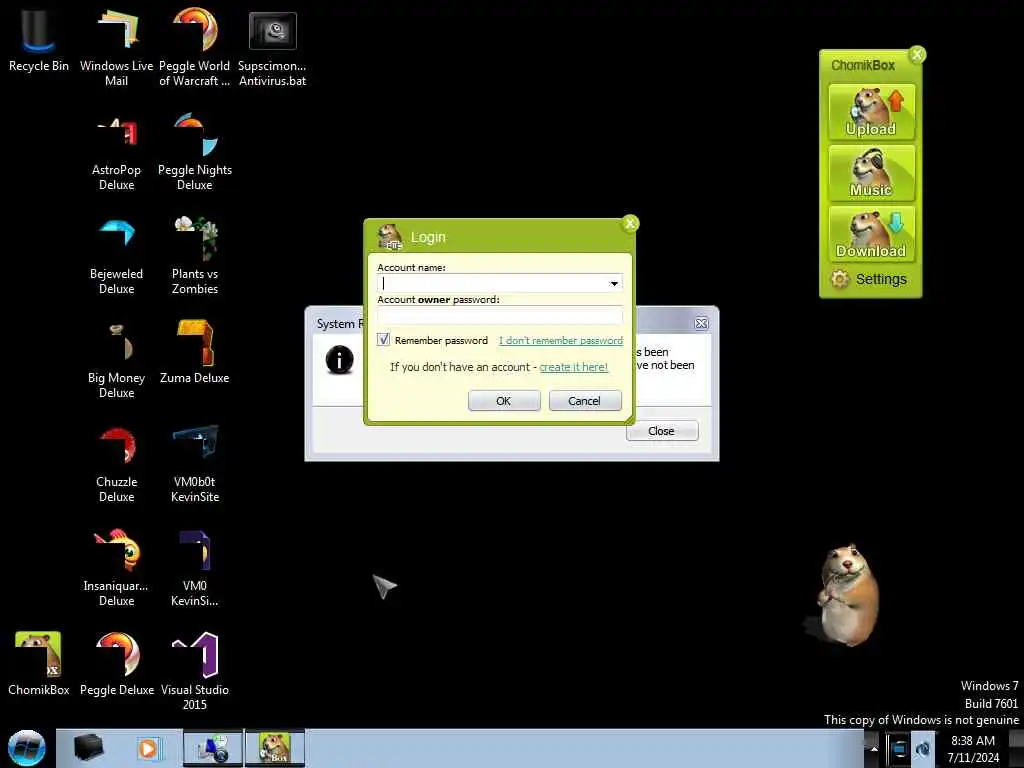Expand the Account name dropdown arrow

(614, 283)
